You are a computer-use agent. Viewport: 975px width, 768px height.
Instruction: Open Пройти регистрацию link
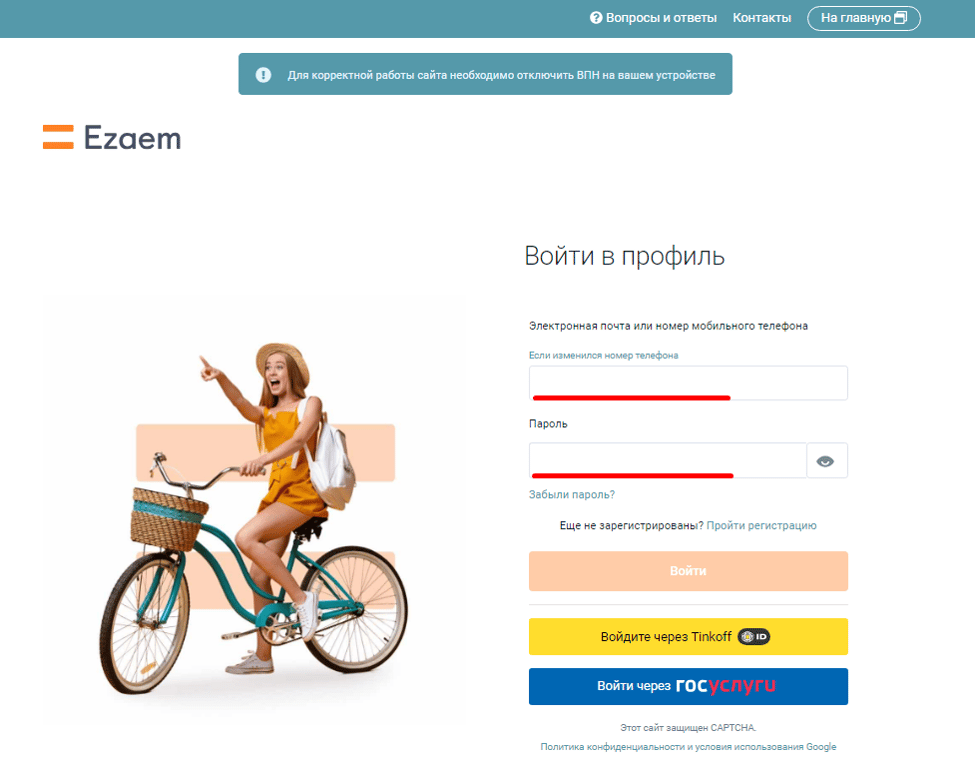pyautogui.click(x=761, y=525)
